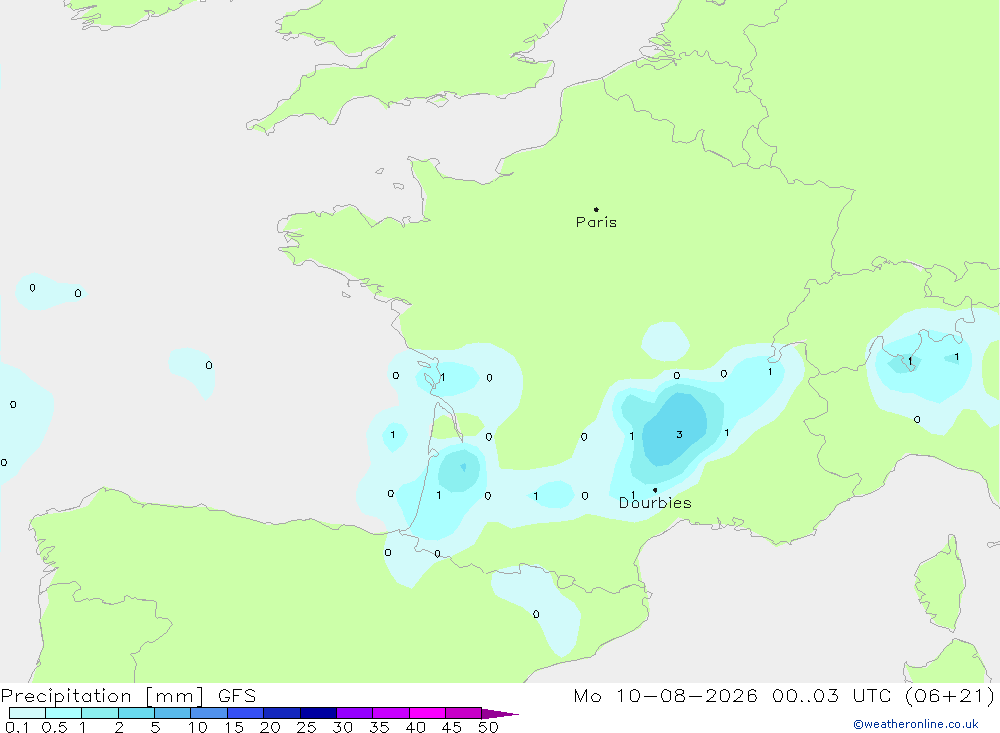
Task: Pick the 40–45 mm legend color
Action: pos(427,713)
